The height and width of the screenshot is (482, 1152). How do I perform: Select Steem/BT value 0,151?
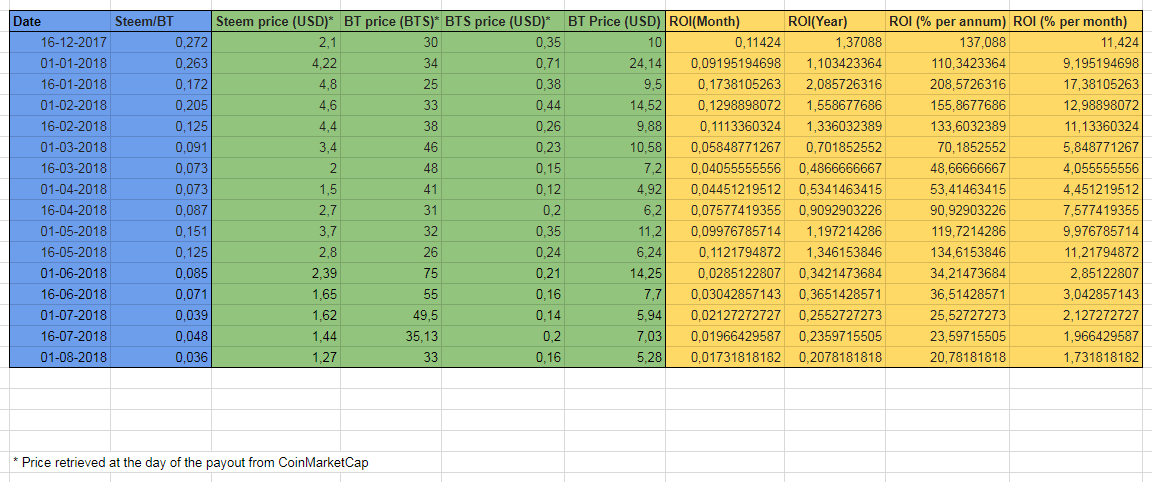161,231
